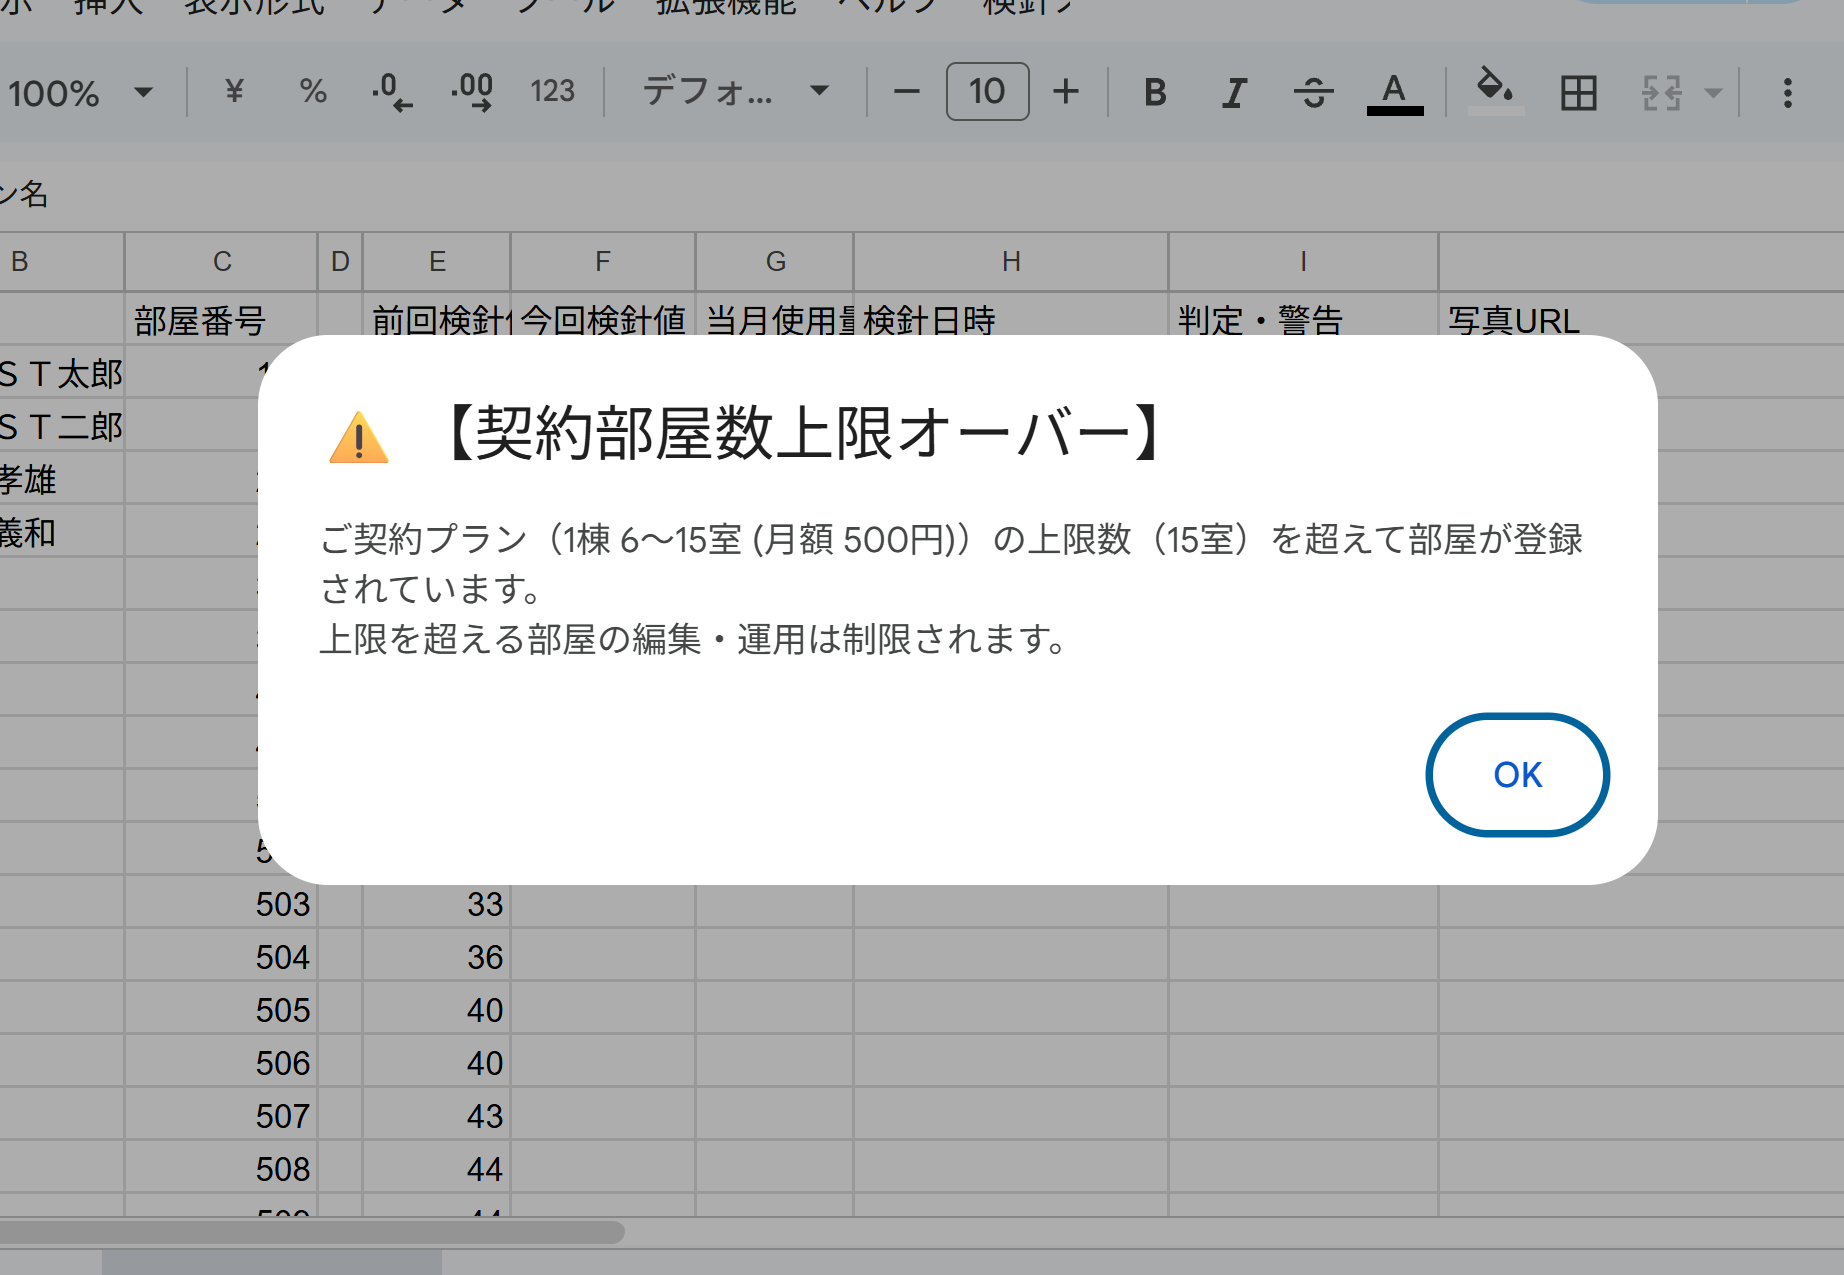Viewport: 1844px width, 1275px height.
Task: Select column G header
Action: coord(775,262)
